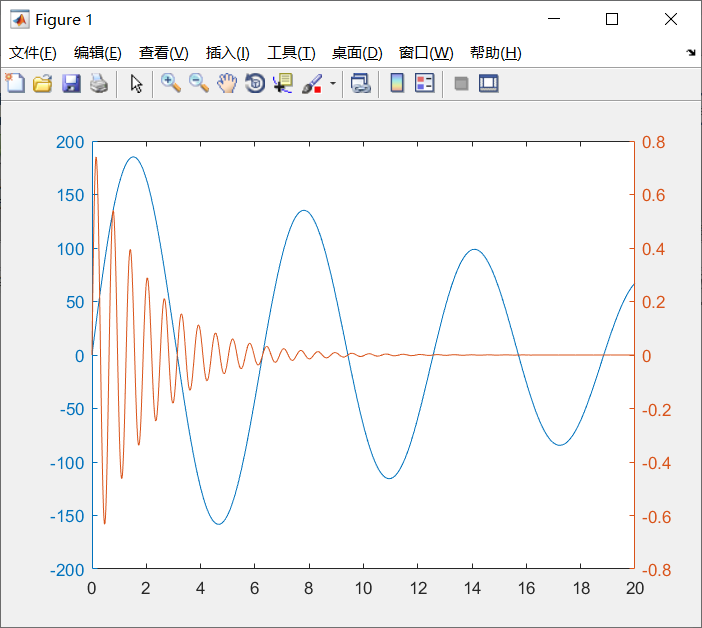Screen dimensions: 702x628
Task: Insert a legend using the toolbar icon
Action: [x=424, y=83]
